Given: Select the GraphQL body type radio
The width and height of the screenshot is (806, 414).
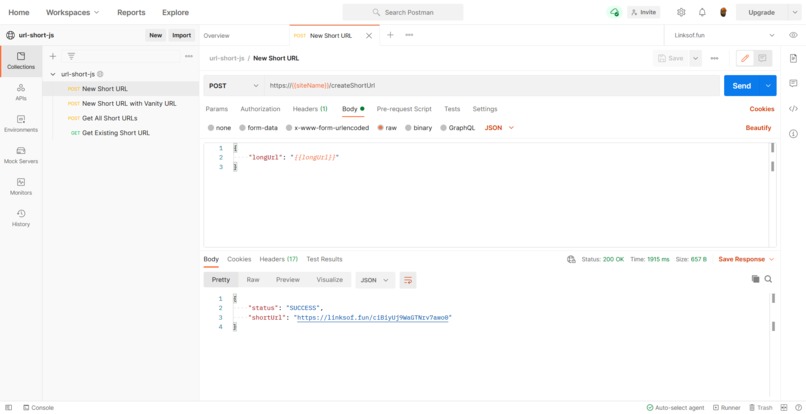Looking at the screenshot, I should pyautogui.click(x=443, y=128).
